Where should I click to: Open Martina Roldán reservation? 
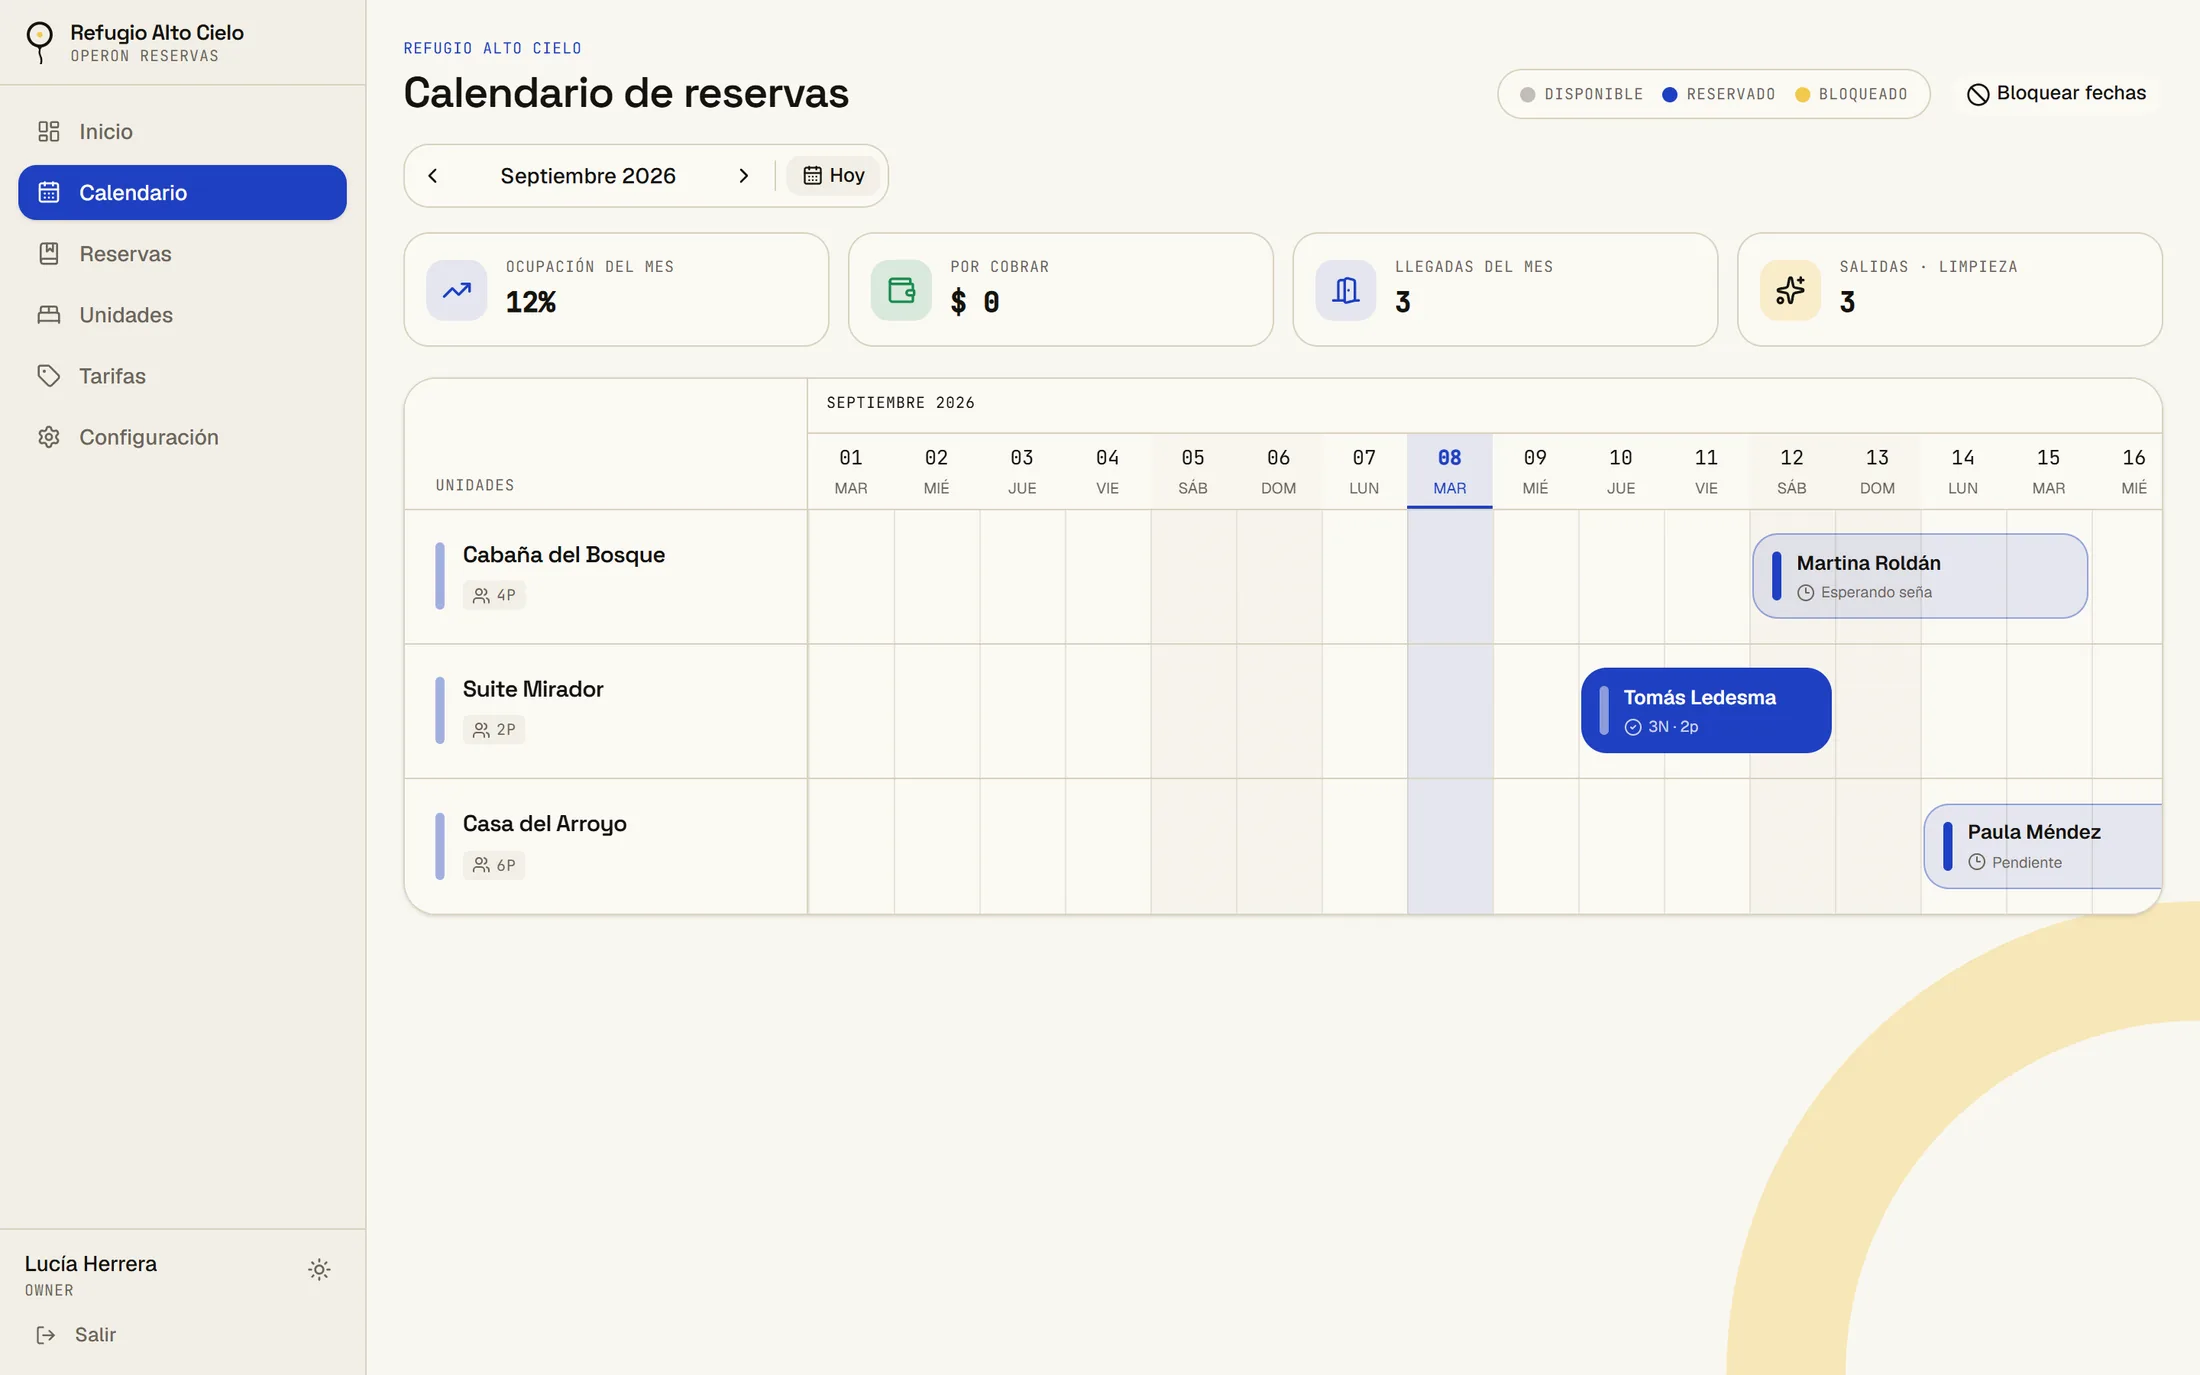point(1920,576)
